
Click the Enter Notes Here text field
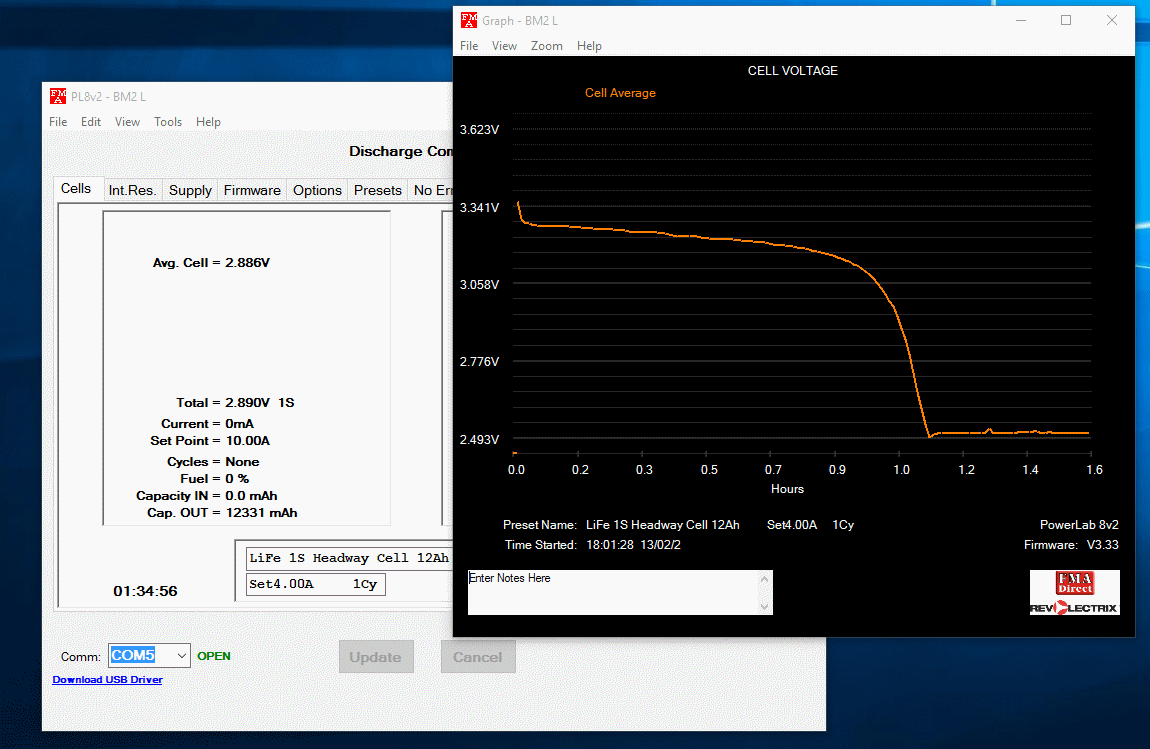point(612,592)
